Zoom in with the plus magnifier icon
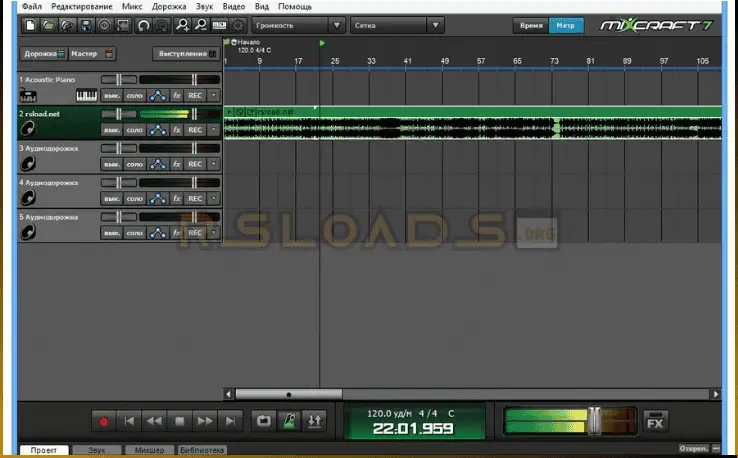 coord(182,24)
